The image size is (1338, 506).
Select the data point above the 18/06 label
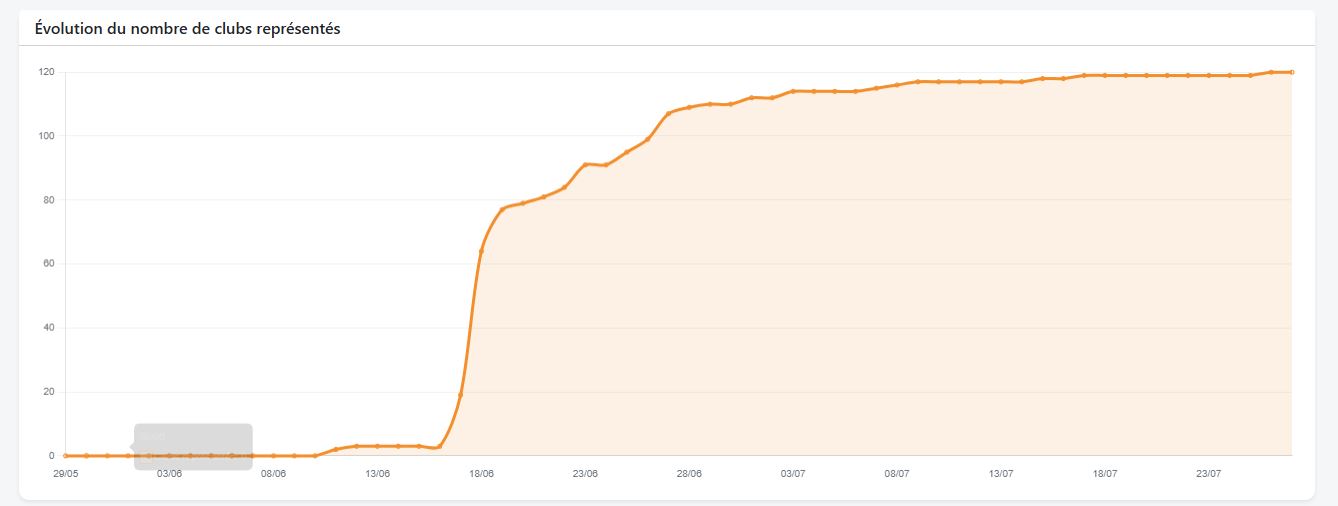coord(481,250)
